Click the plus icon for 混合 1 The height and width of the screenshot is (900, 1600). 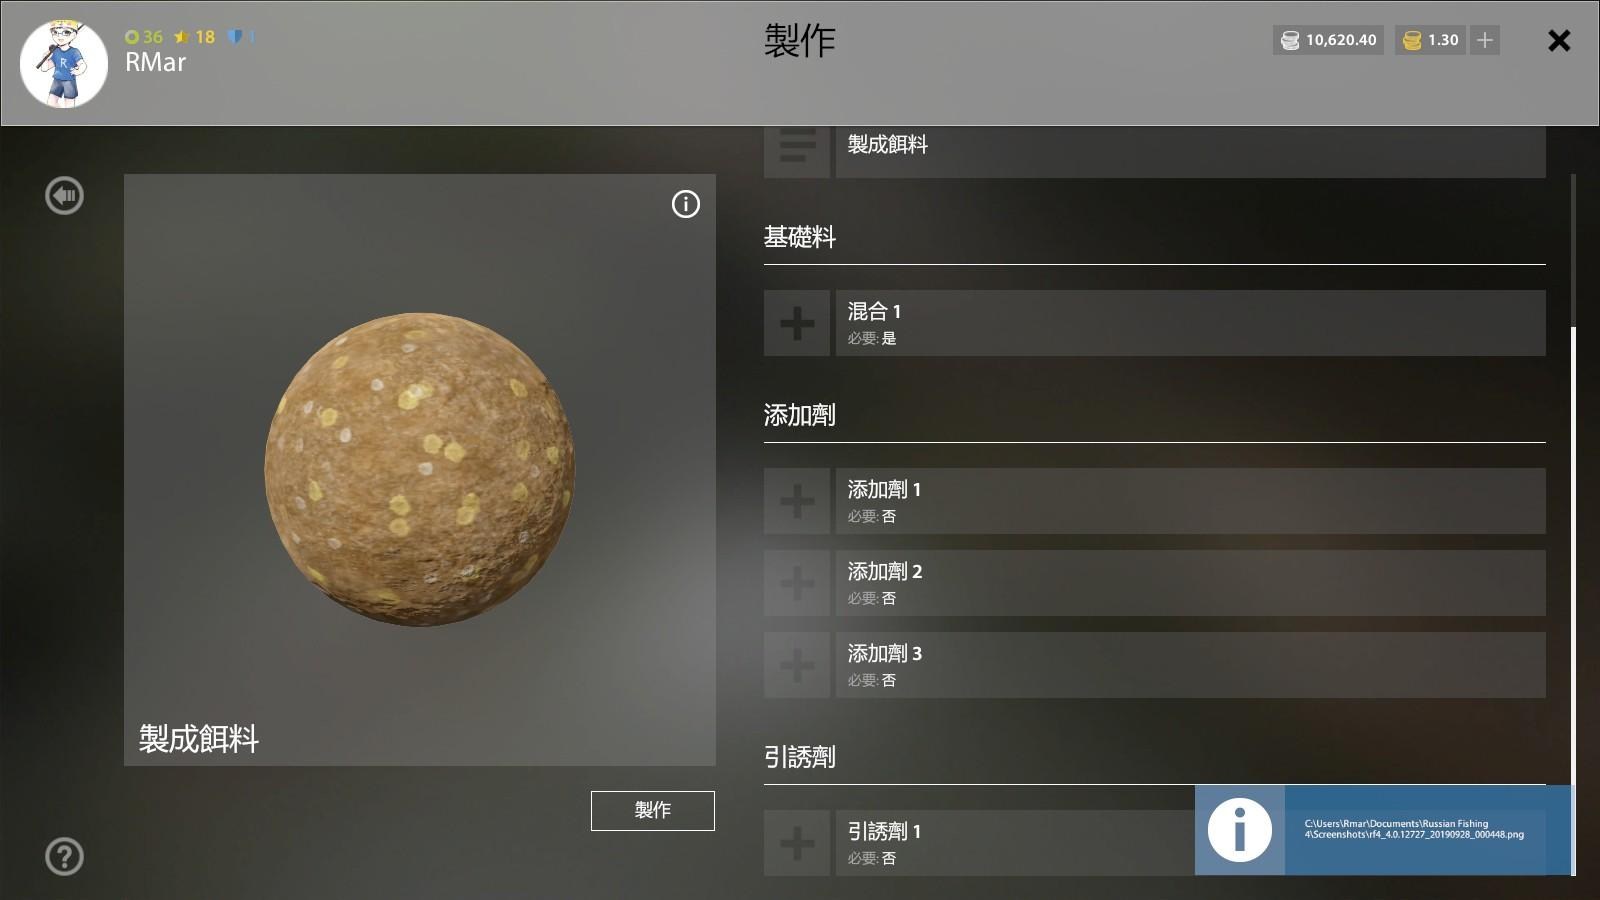click(x=797, y=323)
